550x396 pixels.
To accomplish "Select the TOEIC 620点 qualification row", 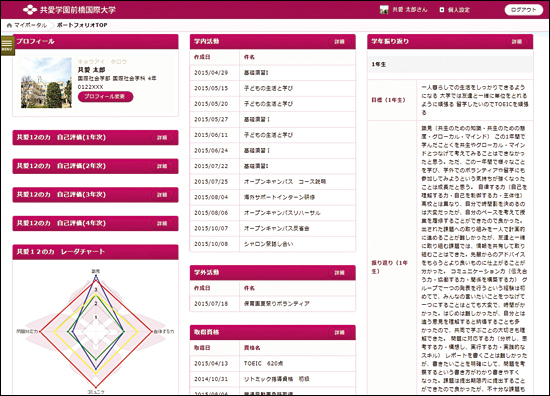I will 273,364.
